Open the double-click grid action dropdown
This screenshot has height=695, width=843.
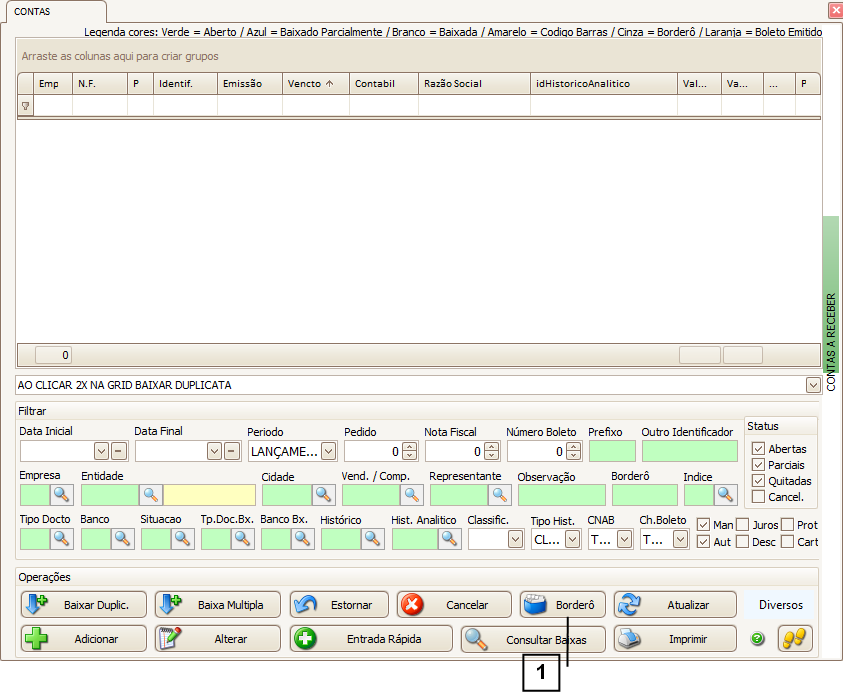pos(812,385)
